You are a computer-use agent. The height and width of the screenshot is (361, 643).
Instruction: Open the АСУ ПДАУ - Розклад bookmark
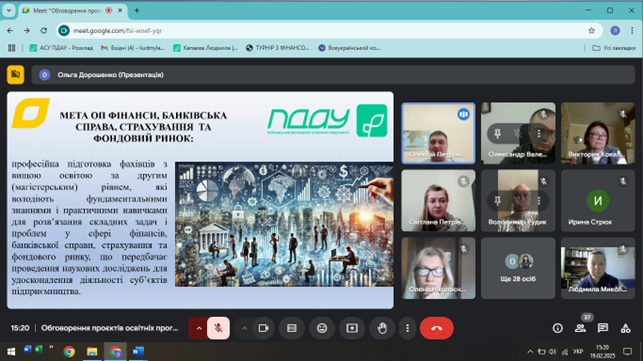click(61, 48)
